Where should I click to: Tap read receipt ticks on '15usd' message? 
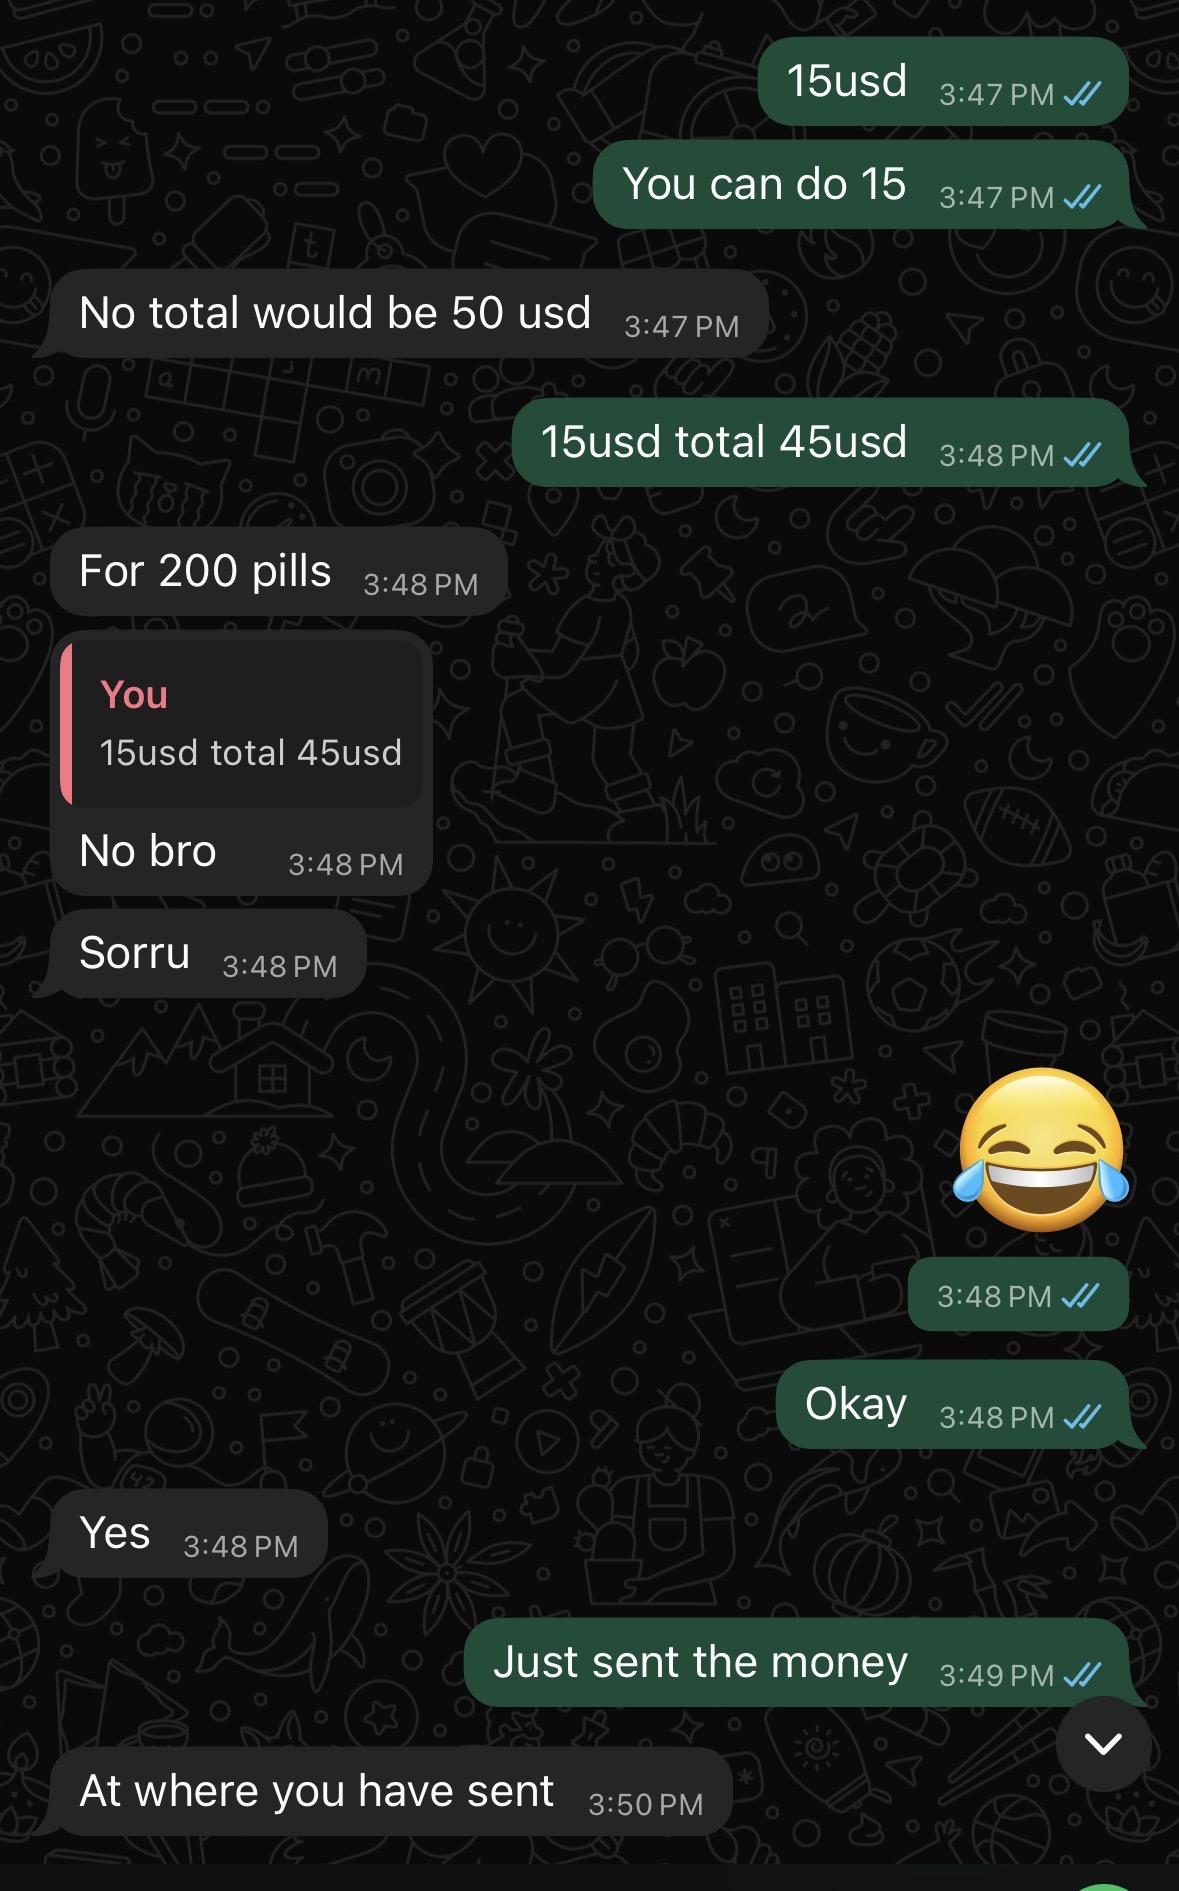1082,94
